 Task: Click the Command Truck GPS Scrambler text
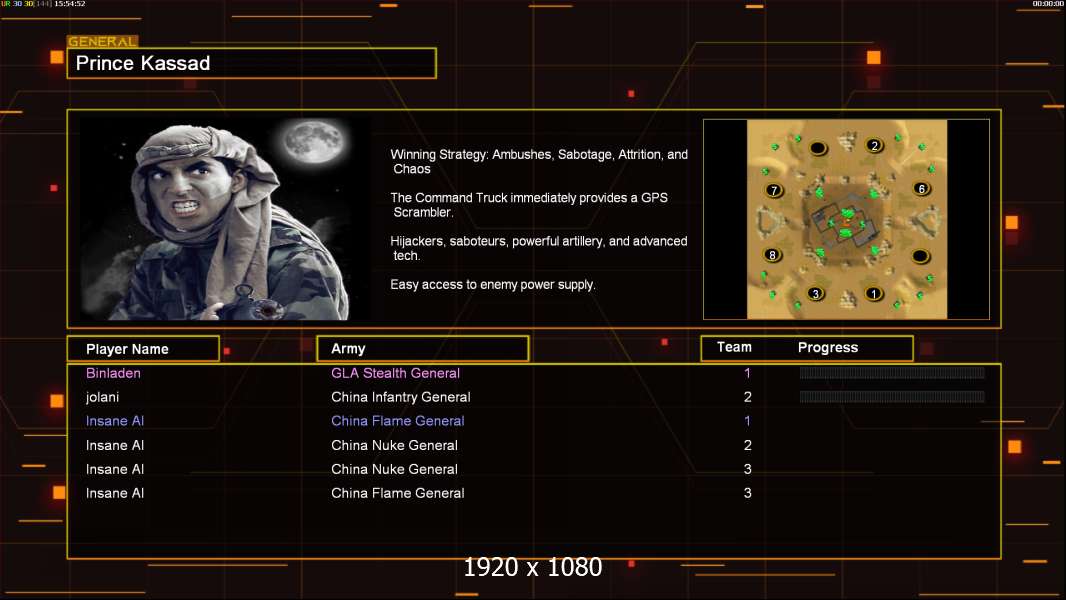(x=529, y=205)
